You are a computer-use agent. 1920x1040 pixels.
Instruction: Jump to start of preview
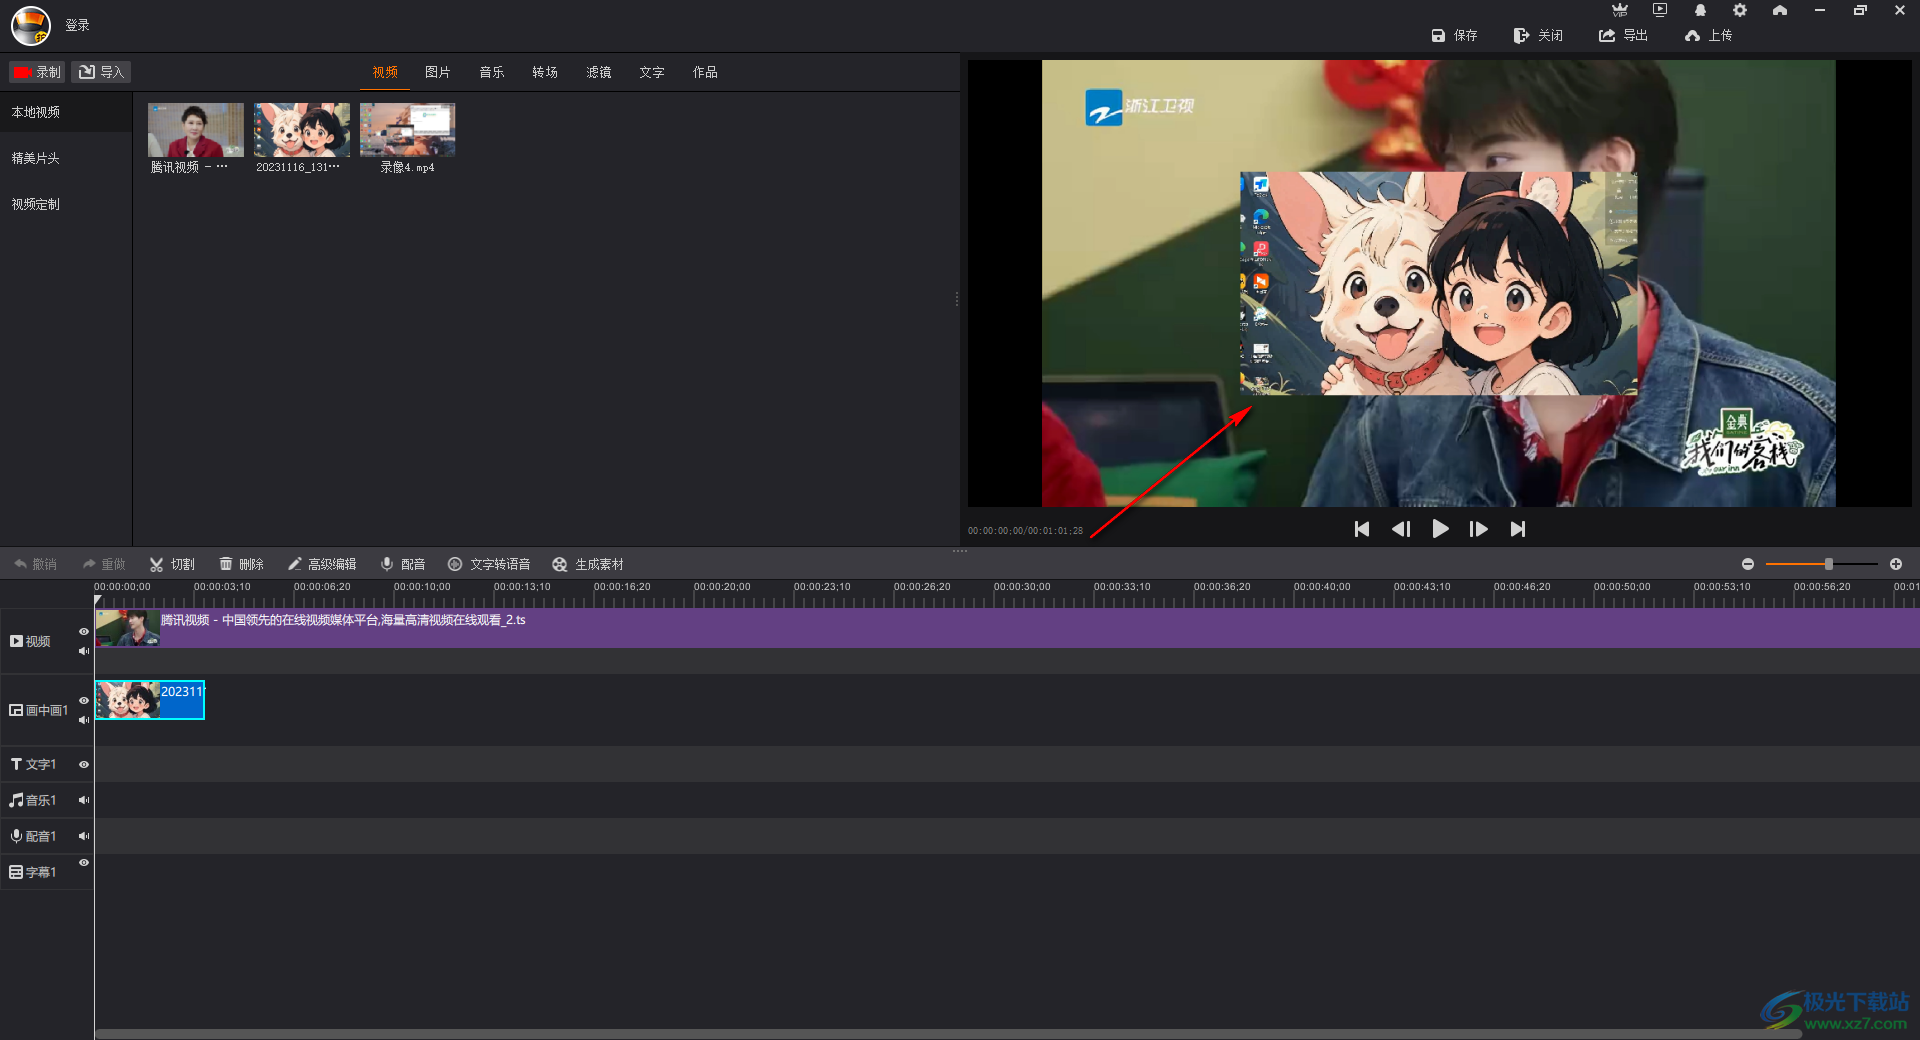tap(1362, 529)
